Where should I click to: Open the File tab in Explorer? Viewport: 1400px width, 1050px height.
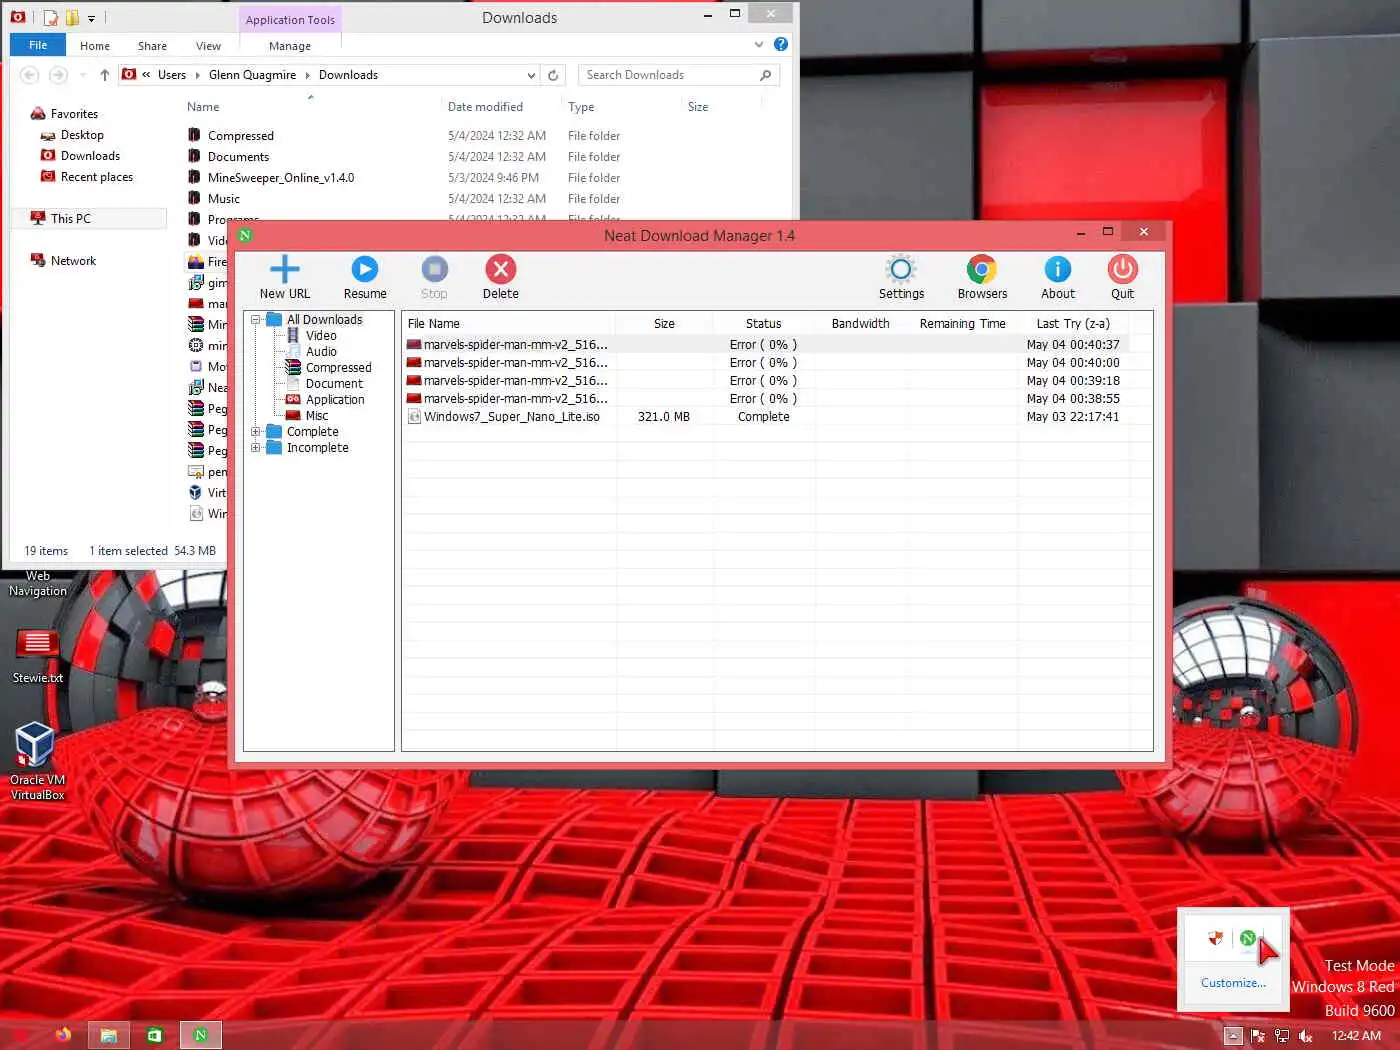tap(38, 45)
